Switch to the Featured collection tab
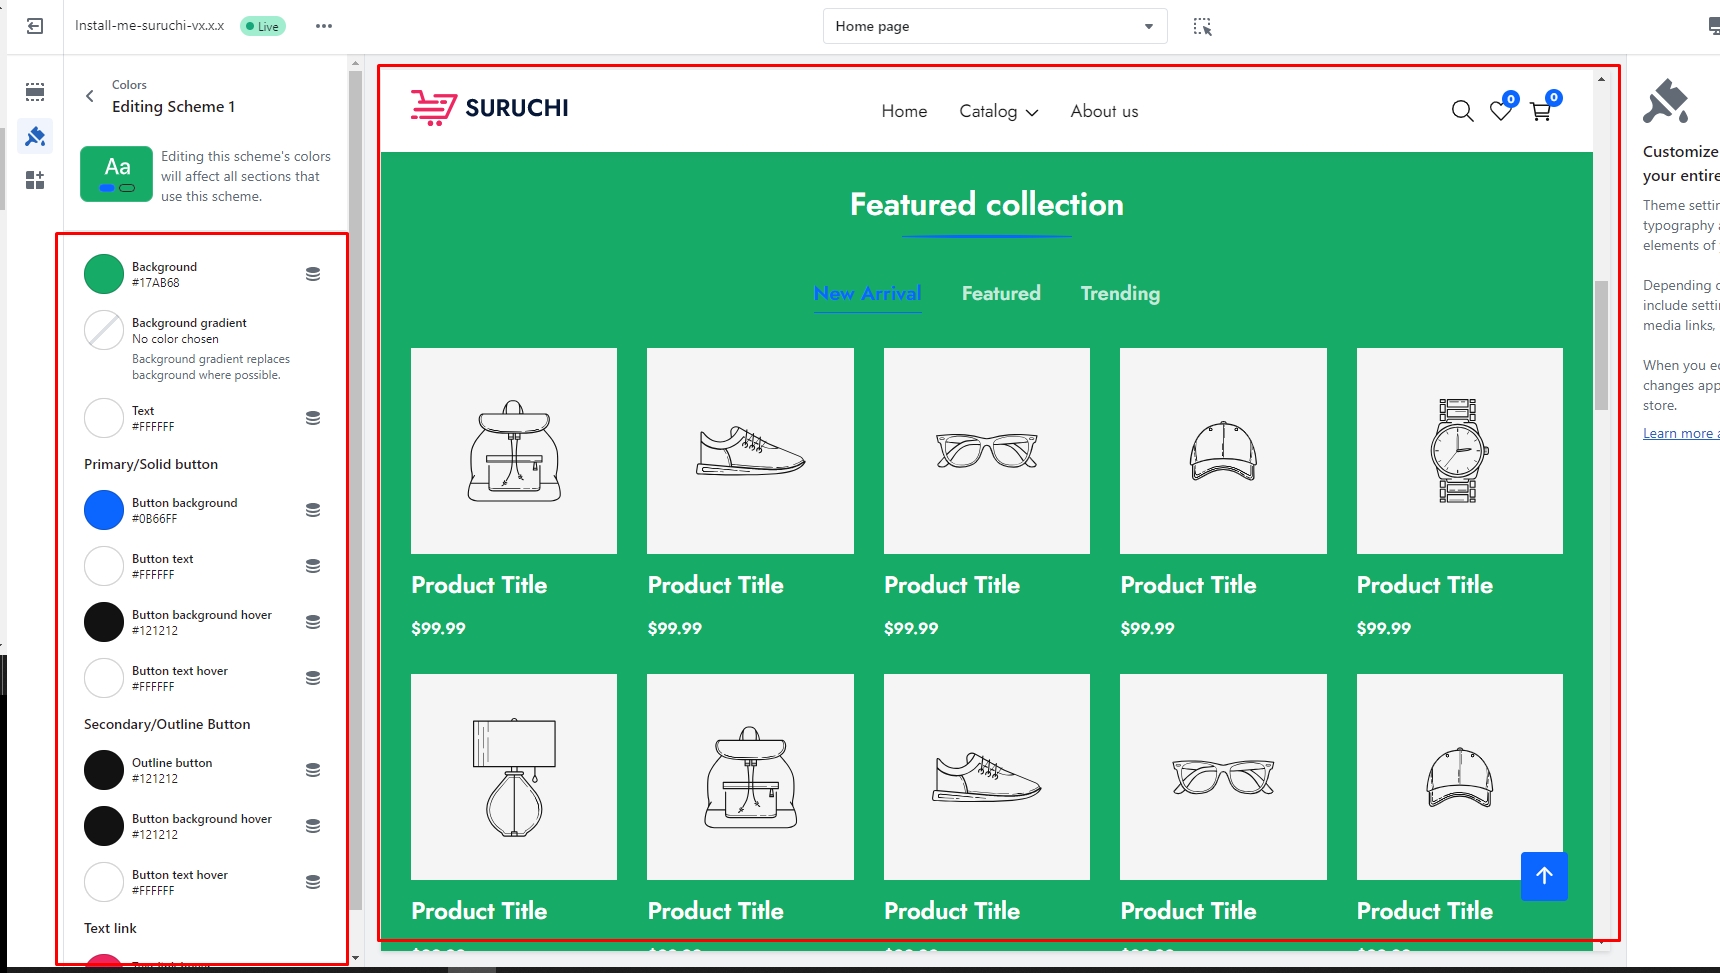Image resolution: width=1720 pixels, height=973 pixels. [x=1001, y=293]
